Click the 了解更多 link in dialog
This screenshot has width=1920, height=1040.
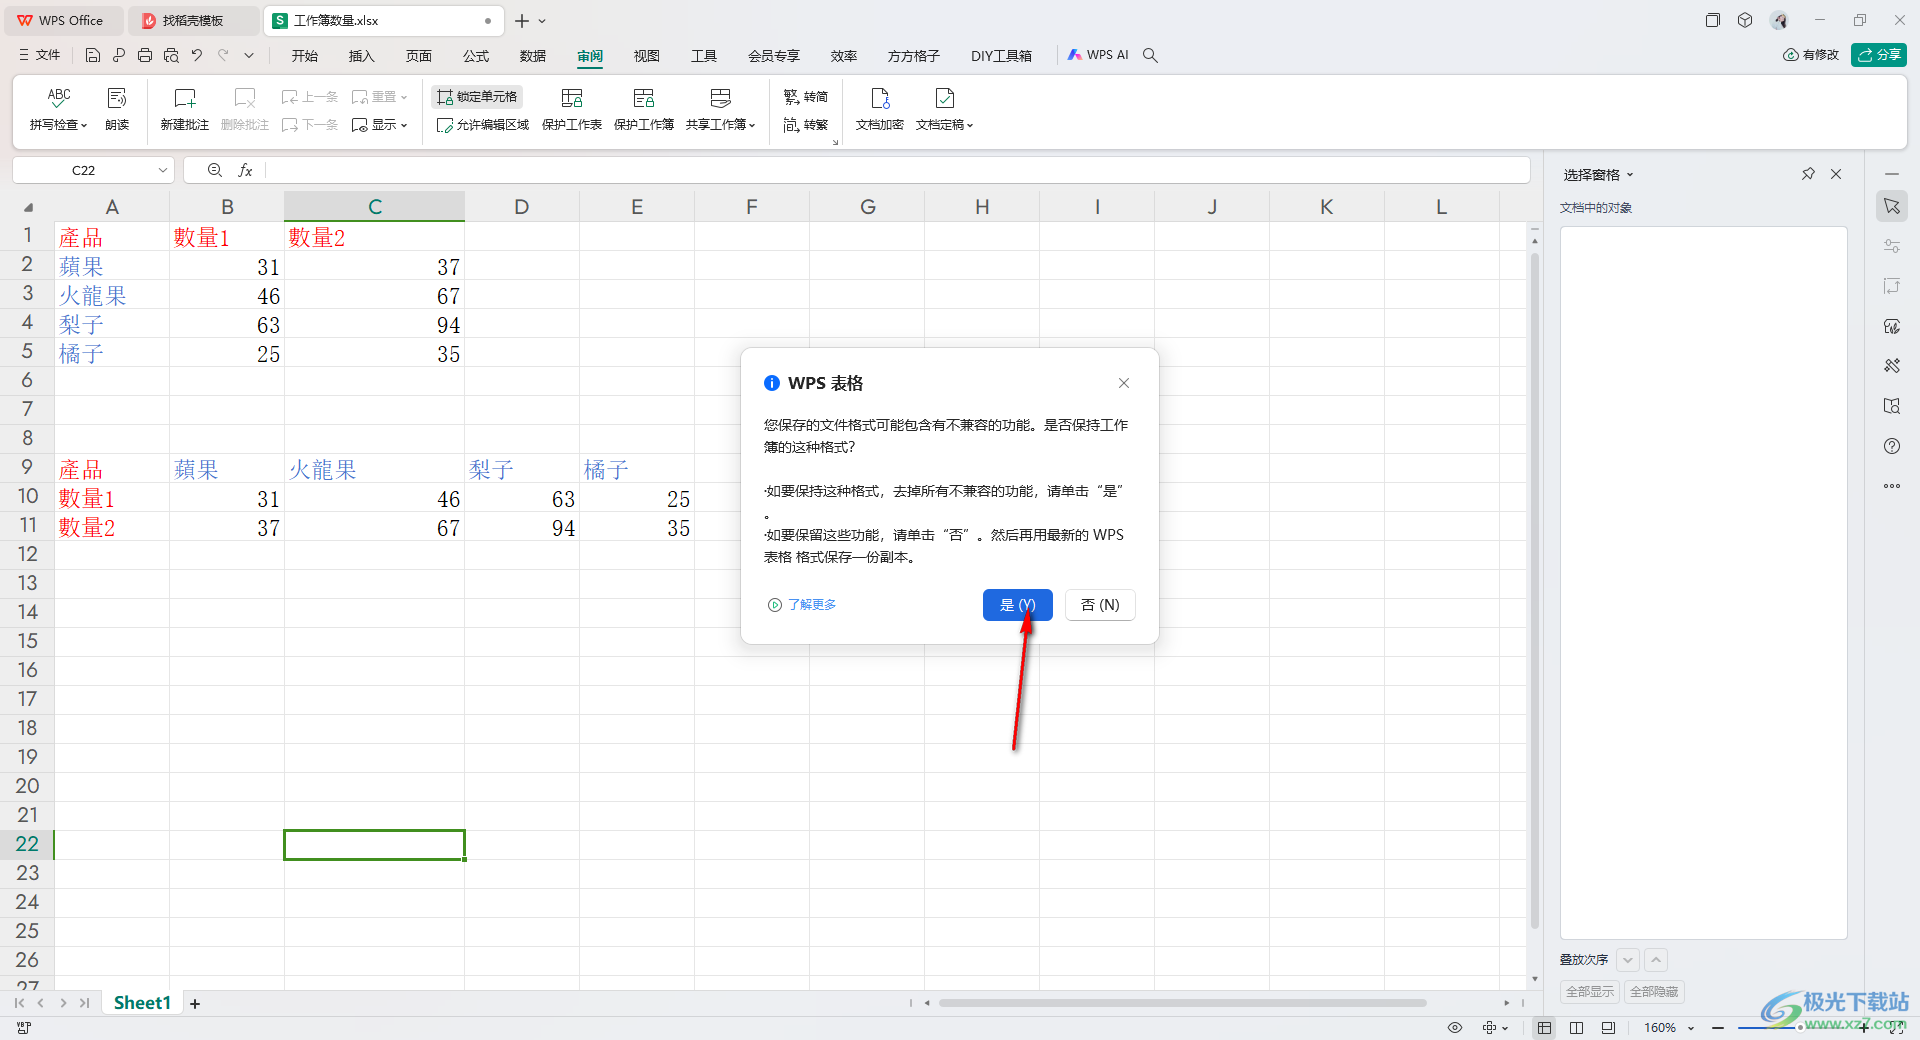803,605
